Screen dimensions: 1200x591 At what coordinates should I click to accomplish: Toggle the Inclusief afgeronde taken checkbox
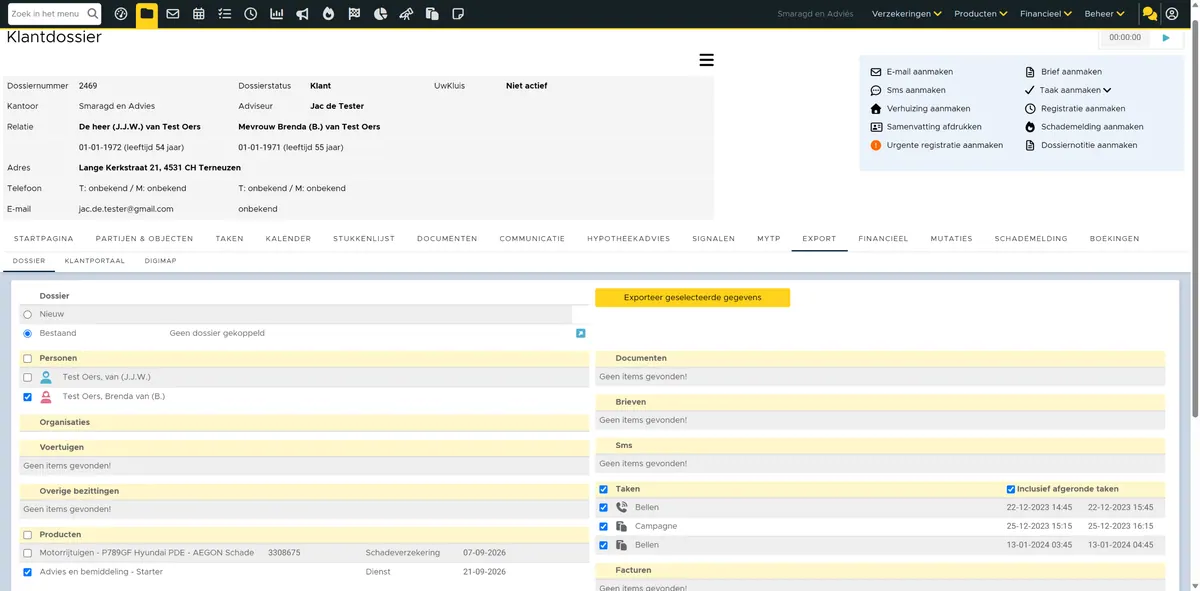pyautogui.click(x=1011, y=489)
